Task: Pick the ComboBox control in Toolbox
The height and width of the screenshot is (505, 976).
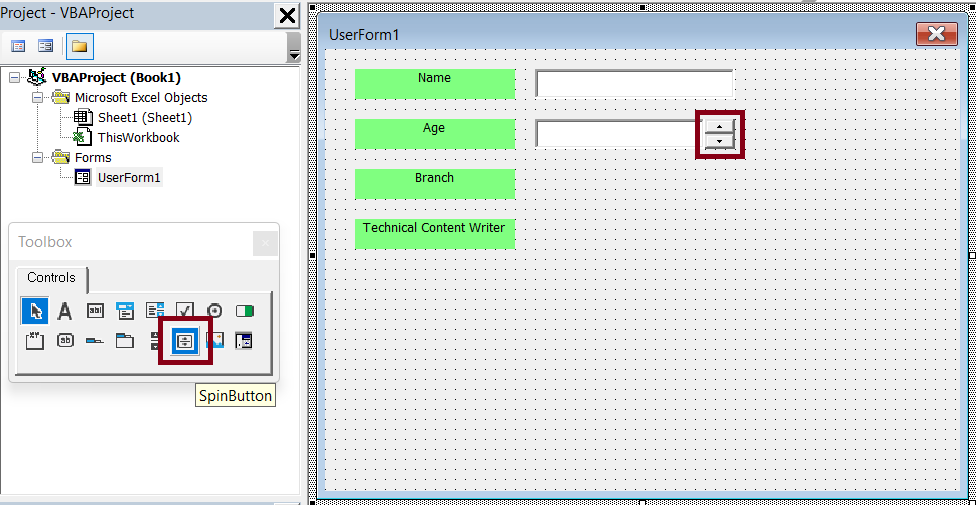Action: point(125,311)
